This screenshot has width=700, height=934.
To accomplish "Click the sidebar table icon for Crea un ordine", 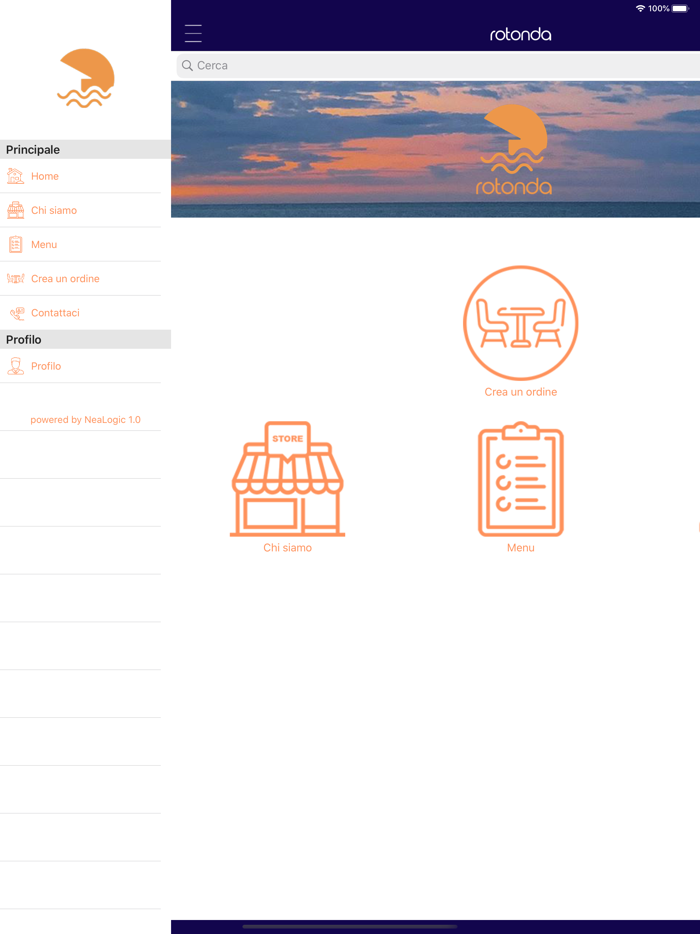I will tap(15, 278).
